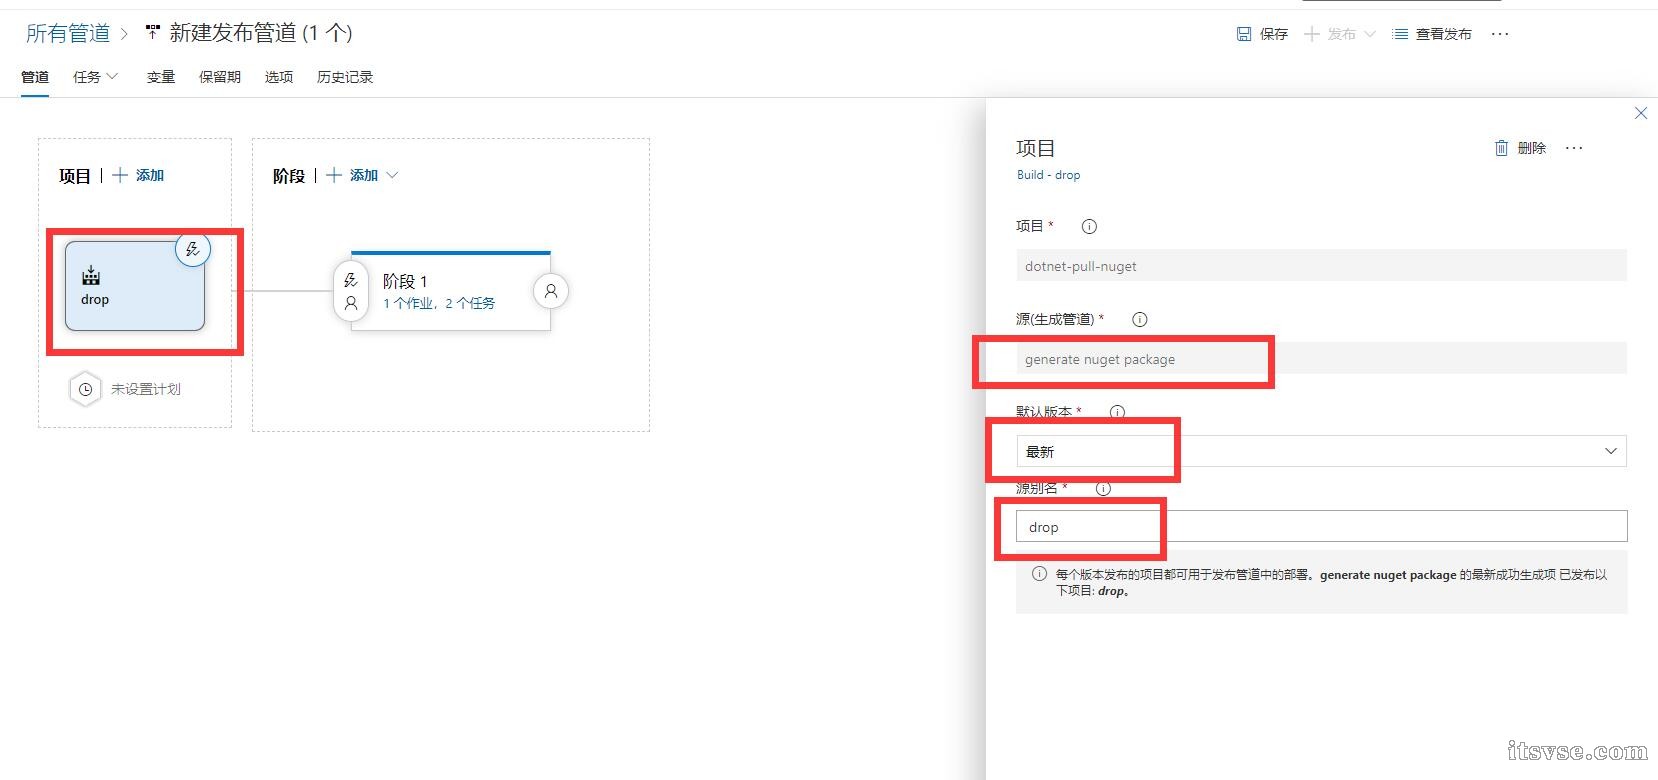Show info tooltip for 源别名 field
The image size is (1658, 780).
[x=1103, y=489]
